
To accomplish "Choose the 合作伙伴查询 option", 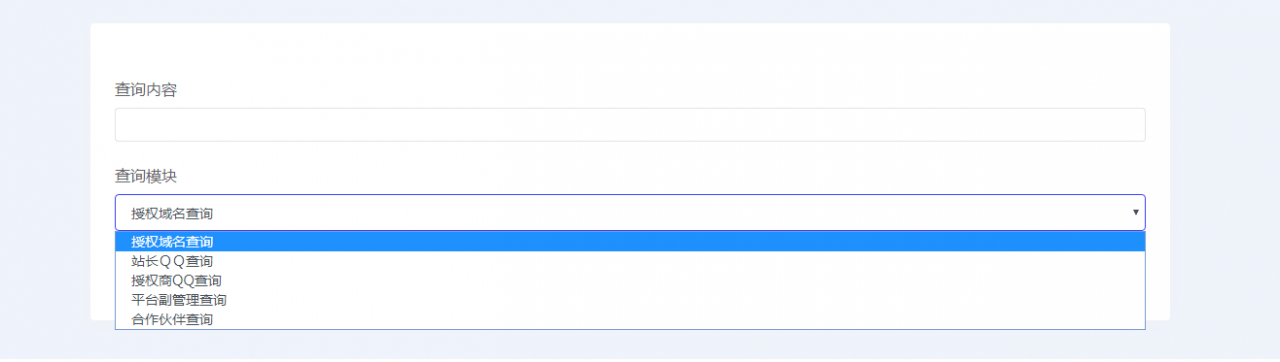I will pos(630,320).
